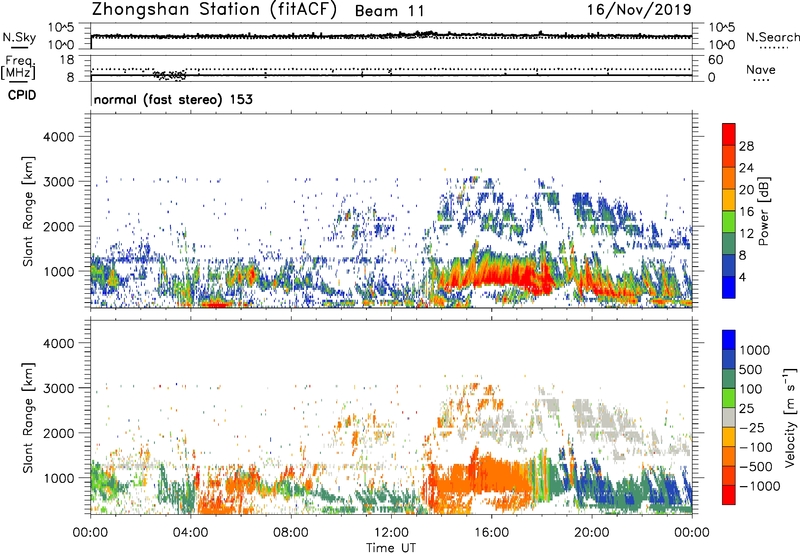Image resolution: width=800 pixels, height=554 pixels.
Task: Click the power colorbar red top segment
Action: tap(729, 135)
